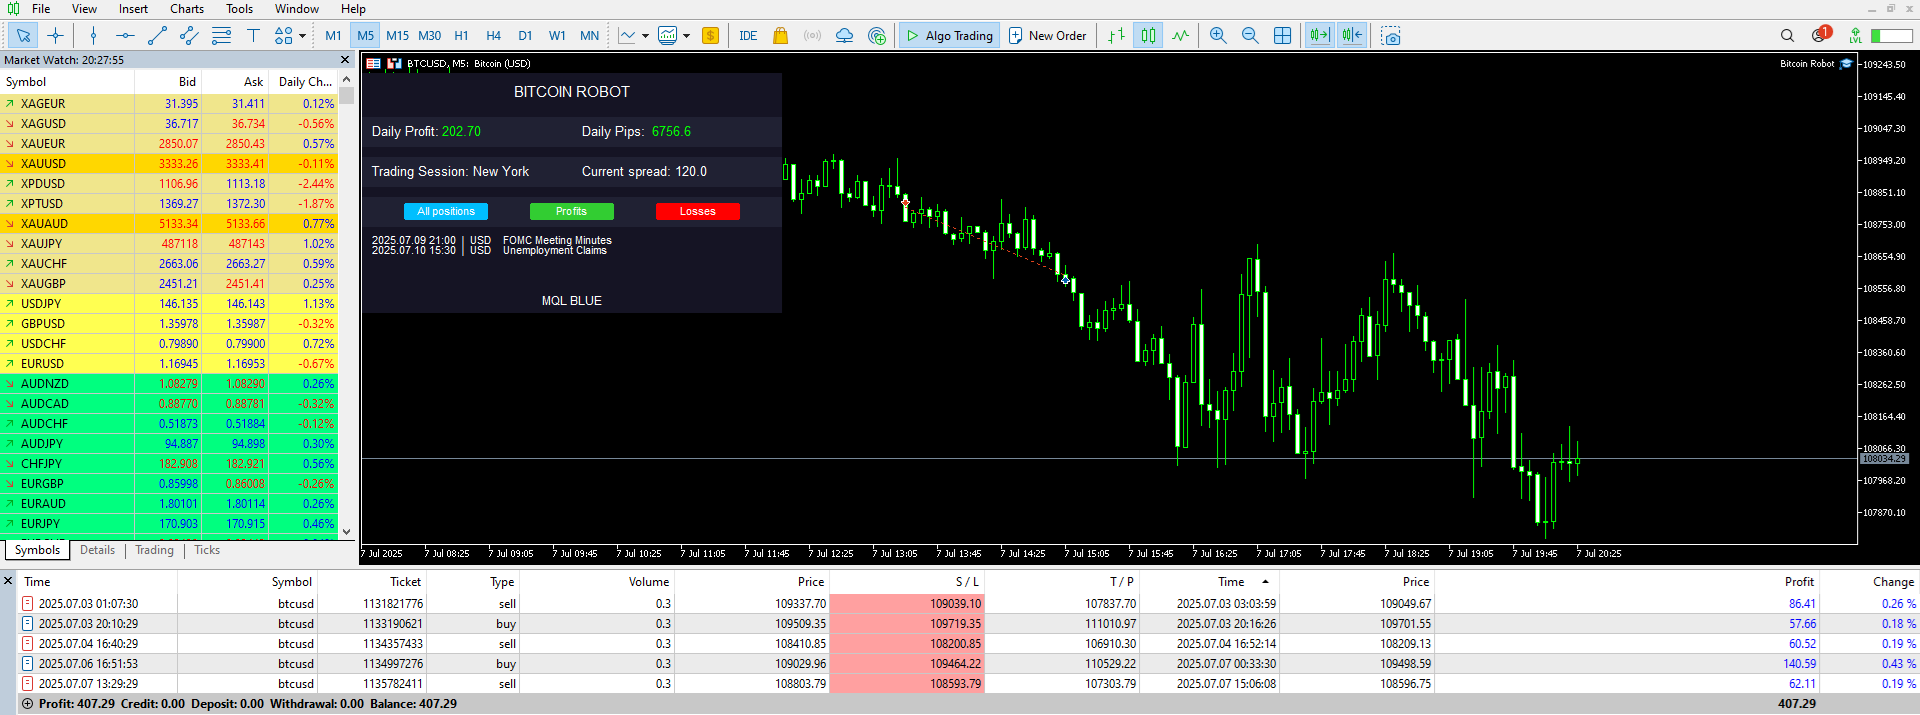1920x715 pixels.
Task: Open the notifications account icon
Action: click(1820, 35)
